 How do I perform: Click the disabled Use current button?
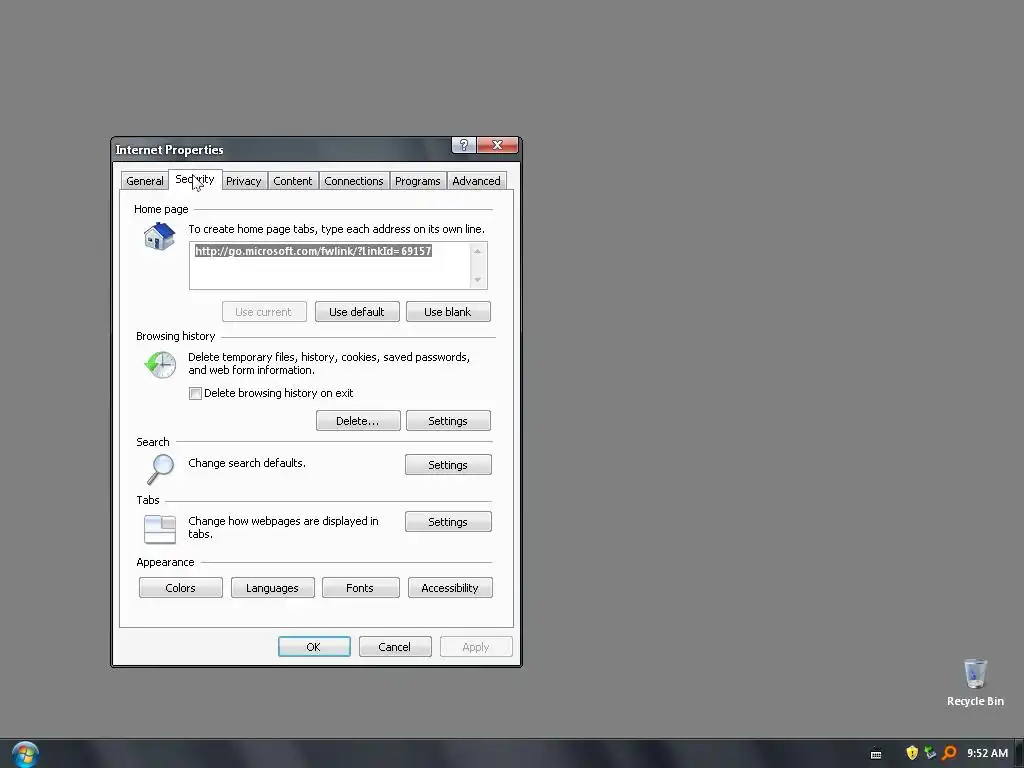coord(264,312)
